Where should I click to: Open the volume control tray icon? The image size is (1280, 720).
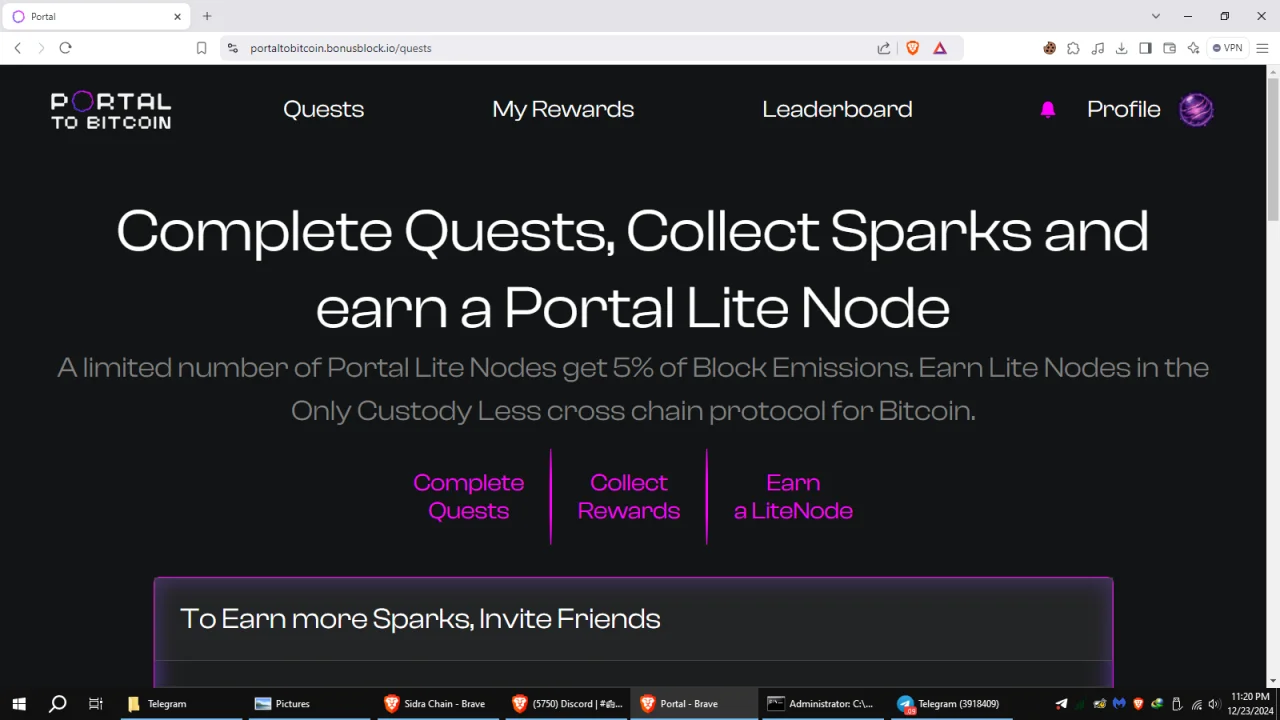[x=1214, y=704]
